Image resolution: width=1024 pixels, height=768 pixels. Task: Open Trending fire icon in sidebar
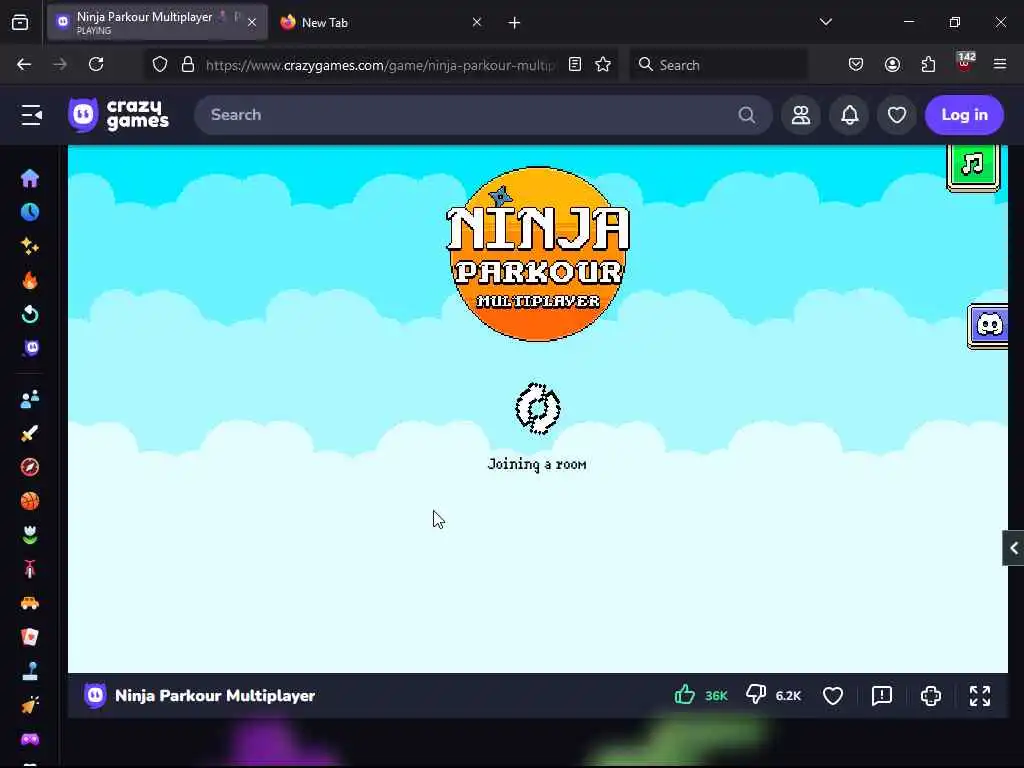pyautogui.click(x=30, y=280)
